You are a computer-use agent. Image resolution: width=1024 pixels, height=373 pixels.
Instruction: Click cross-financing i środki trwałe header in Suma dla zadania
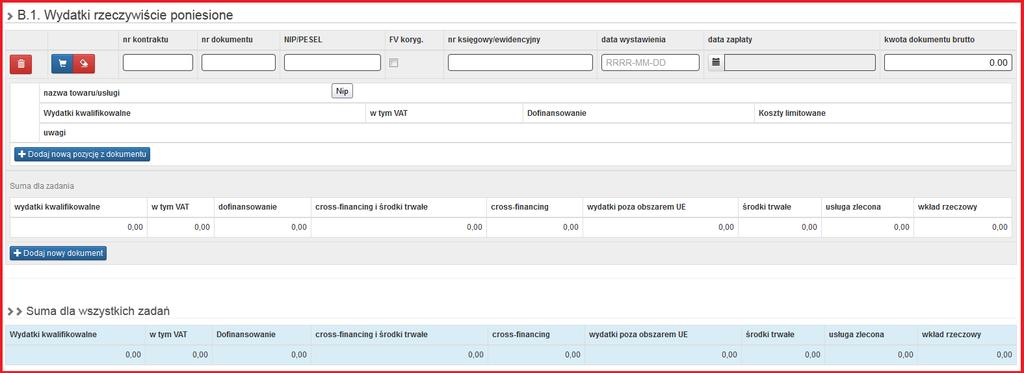point(371,207)
